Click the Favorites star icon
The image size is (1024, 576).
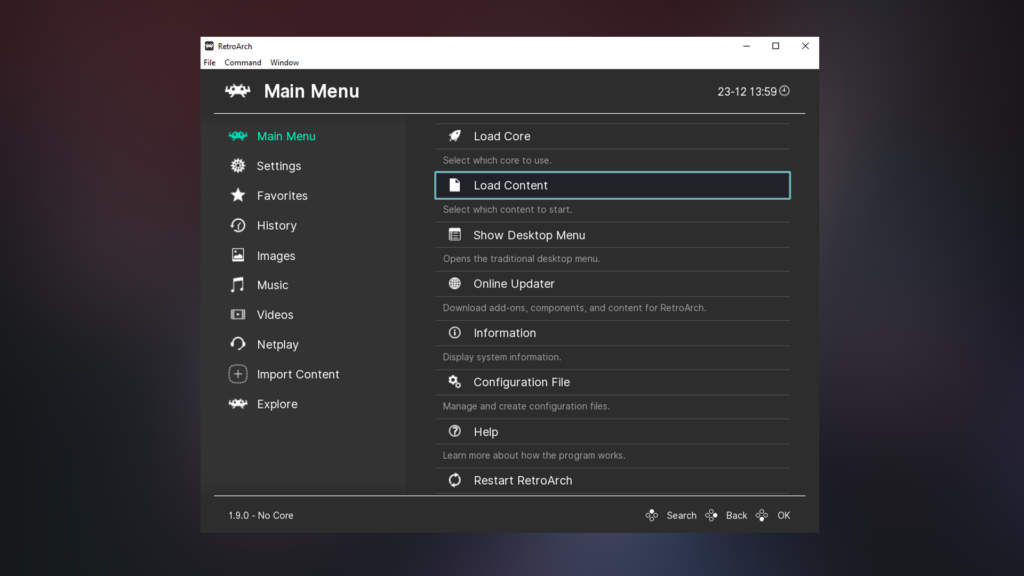pos(238,195)
